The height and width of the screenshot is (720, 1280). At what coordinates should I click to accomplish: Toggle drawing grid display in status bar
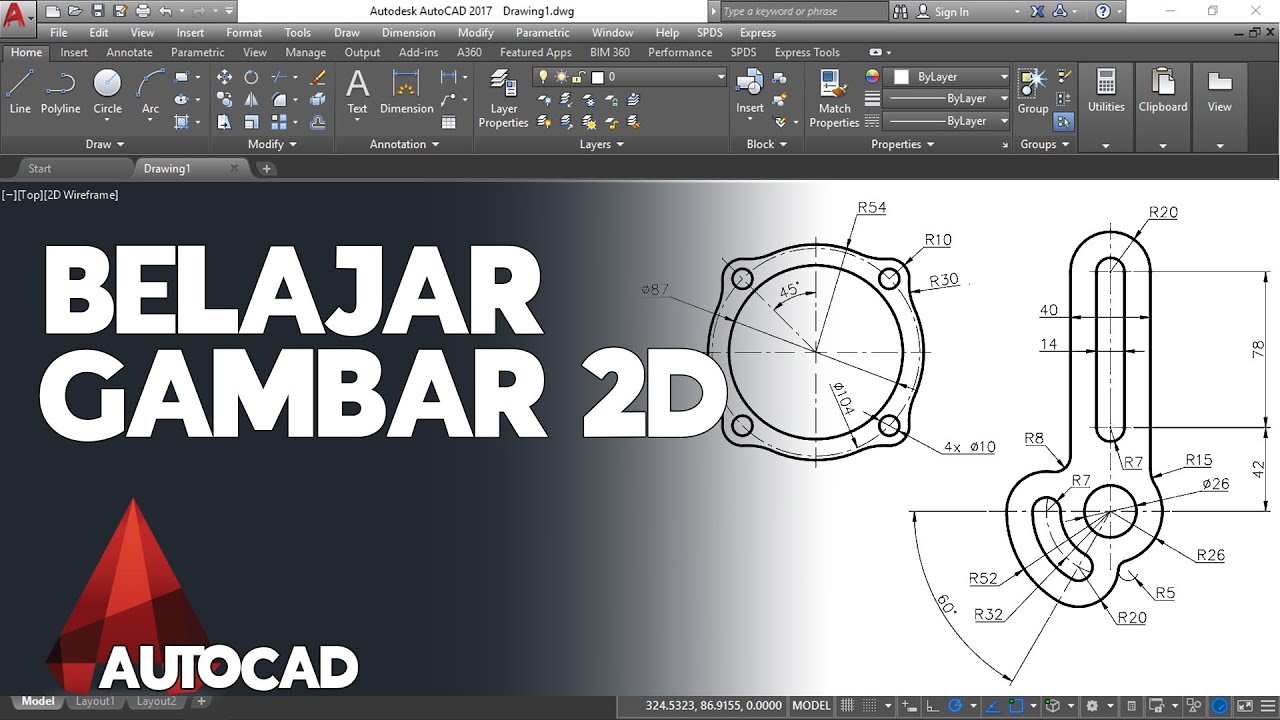tap(848, 705)
